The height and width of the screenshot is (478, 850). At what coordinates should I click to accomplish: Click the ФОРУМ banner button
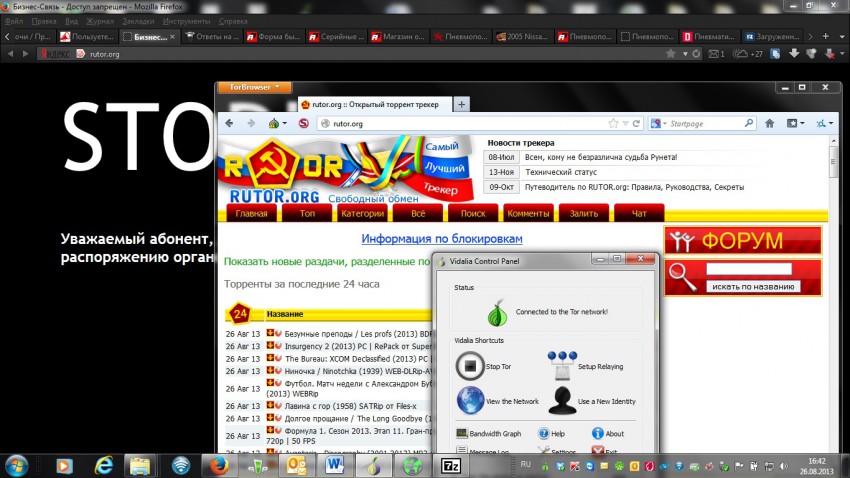pyautogui.click(x=742, y=240)
